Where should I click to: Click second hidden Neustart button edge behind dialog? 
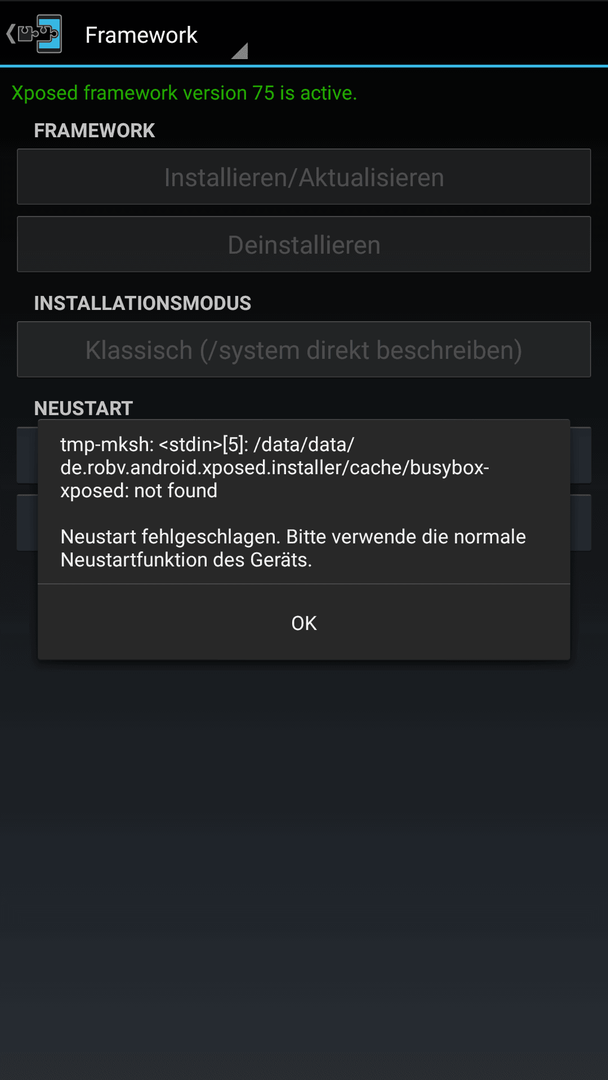[x=580, y=522]
